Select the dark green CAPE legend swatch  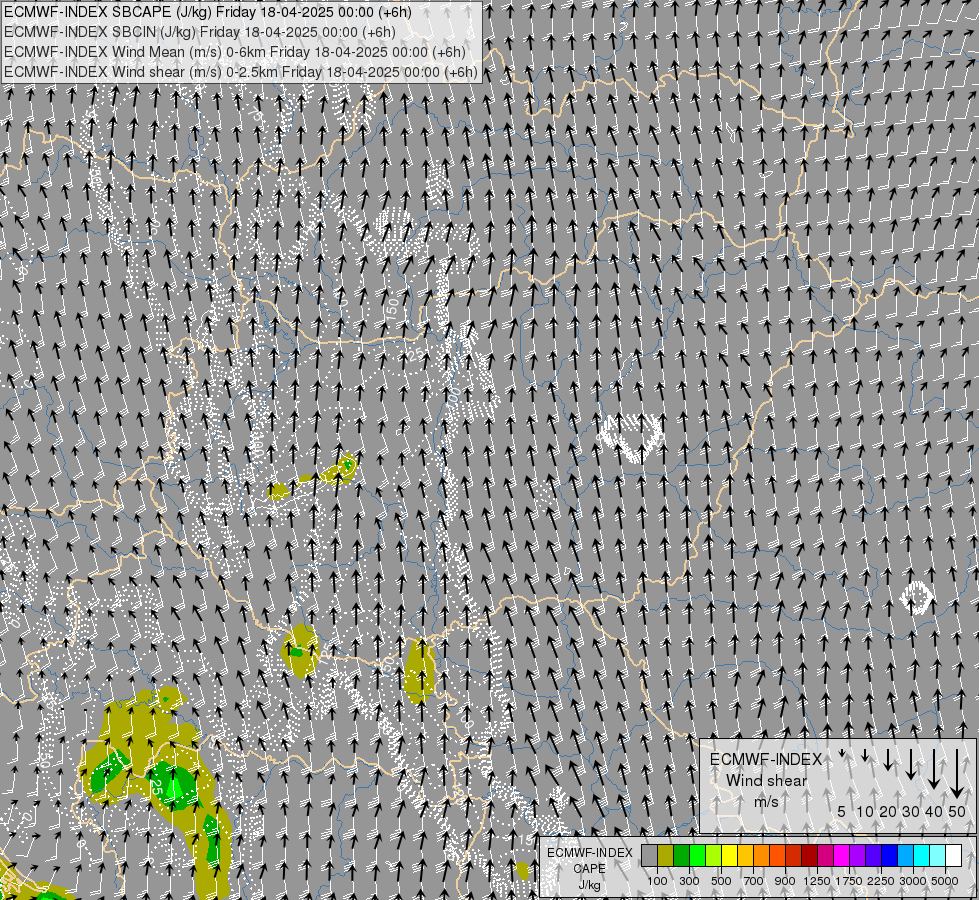pos(682,856)
